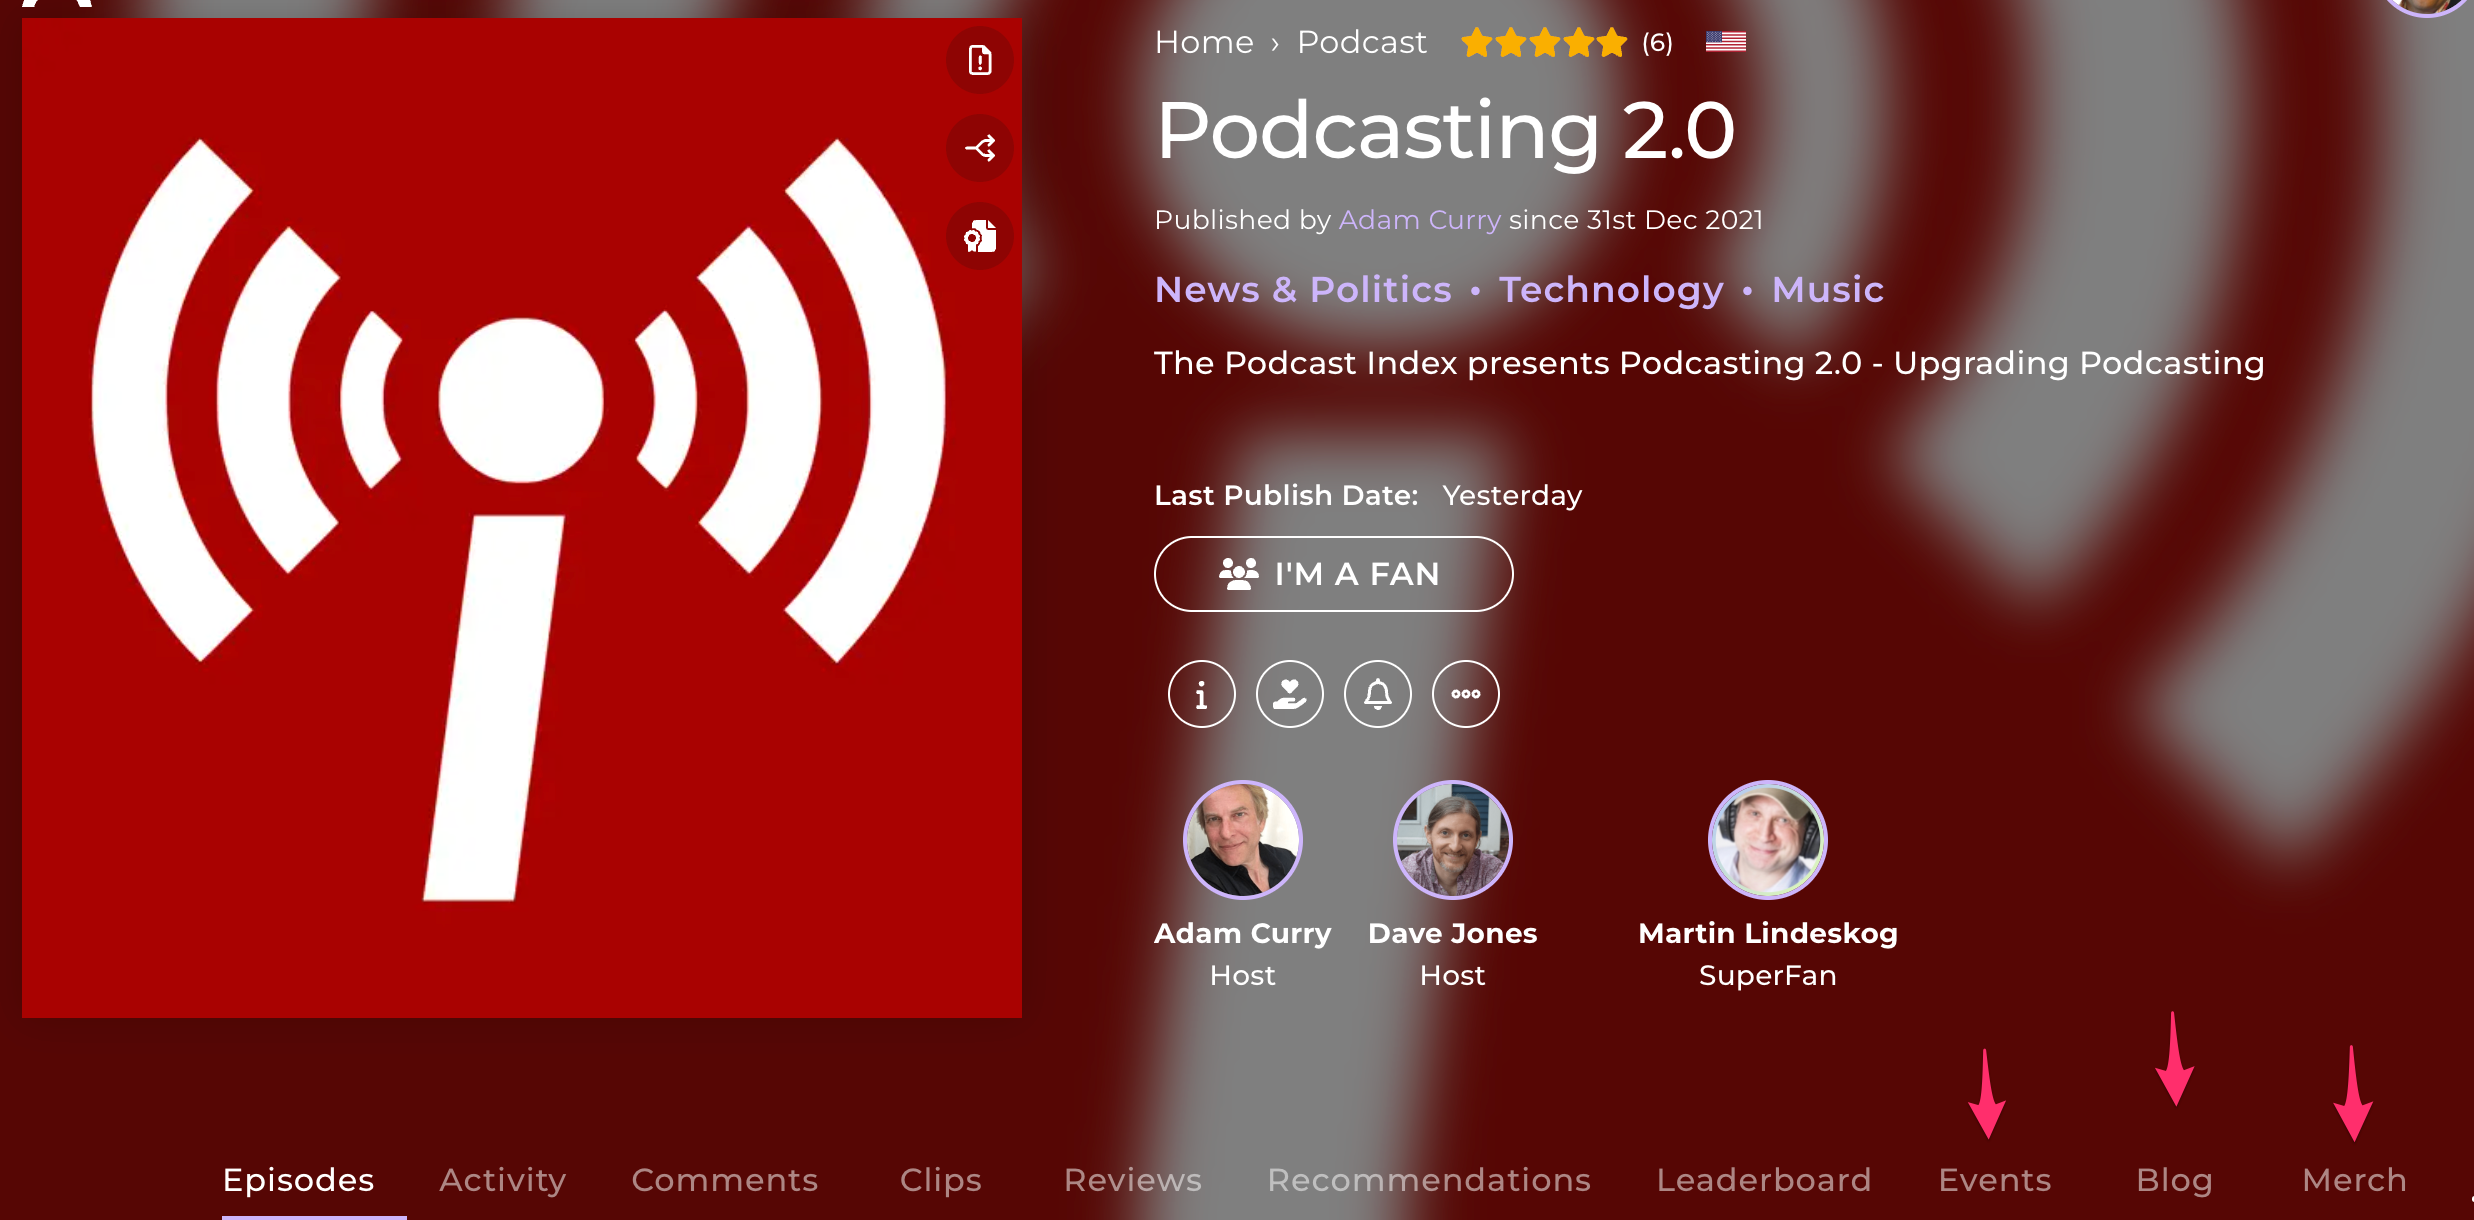Open podcast info via the i icon
This screenshot has width=2474, height=1220.
[1201, 694]
